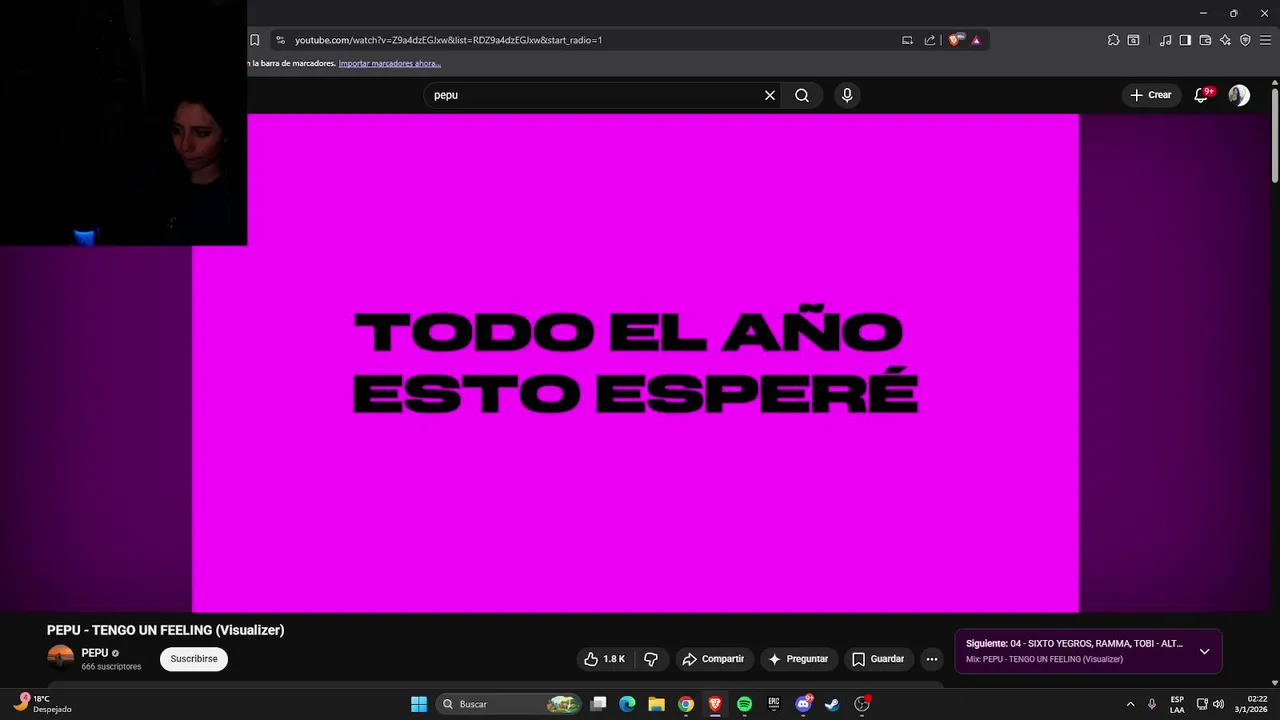Screen dimensions: 1280x720
Task: Follow the 'Importar marcadores ahora...' link
Action: coord(390,63)
